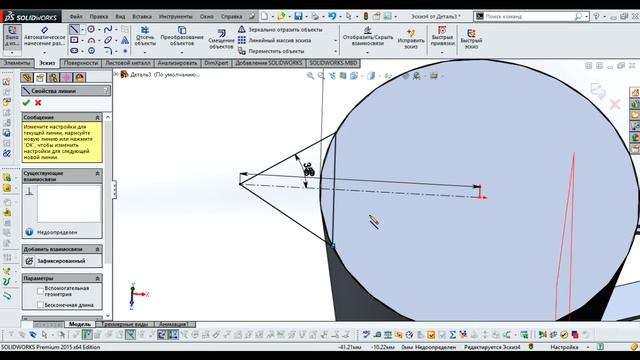The width and height of the screenshot is (640, 360).
Task: Open the Line tool dropdown arrow
Action: 82,29
